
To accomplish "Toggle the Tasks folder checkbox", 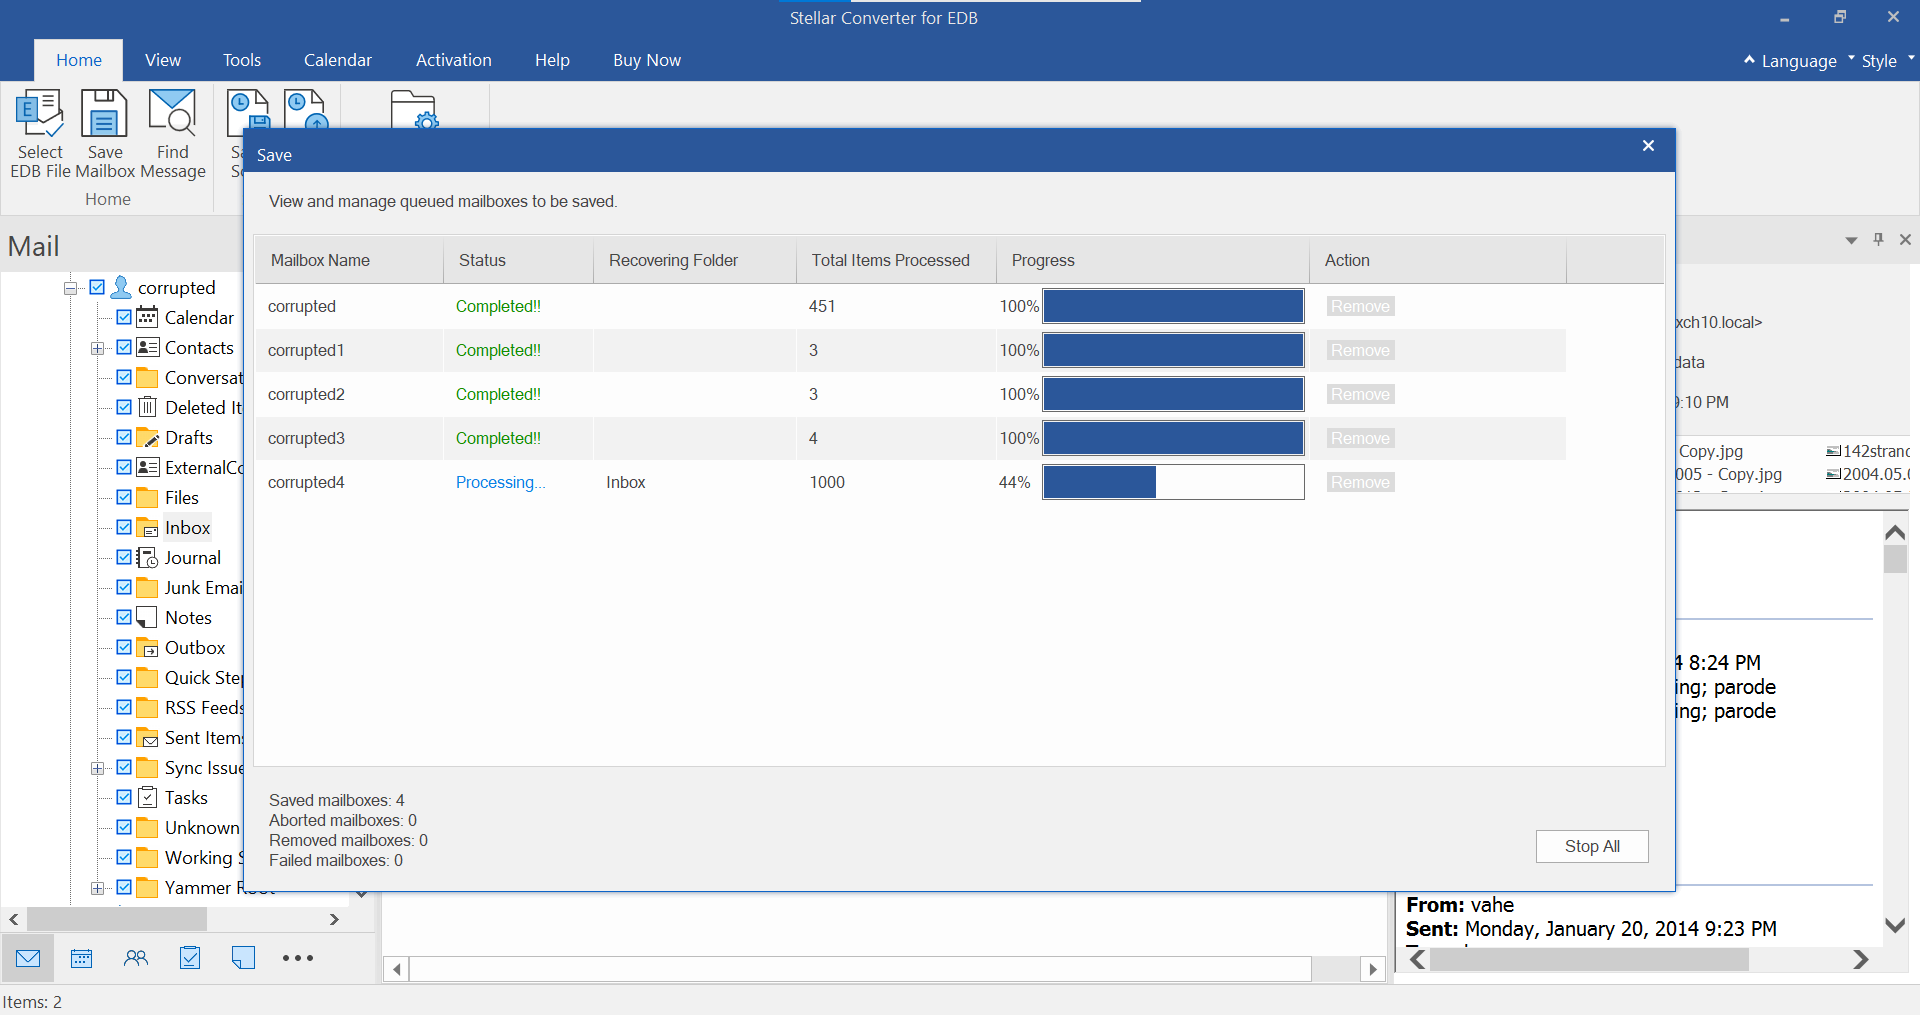I will 124,797.
